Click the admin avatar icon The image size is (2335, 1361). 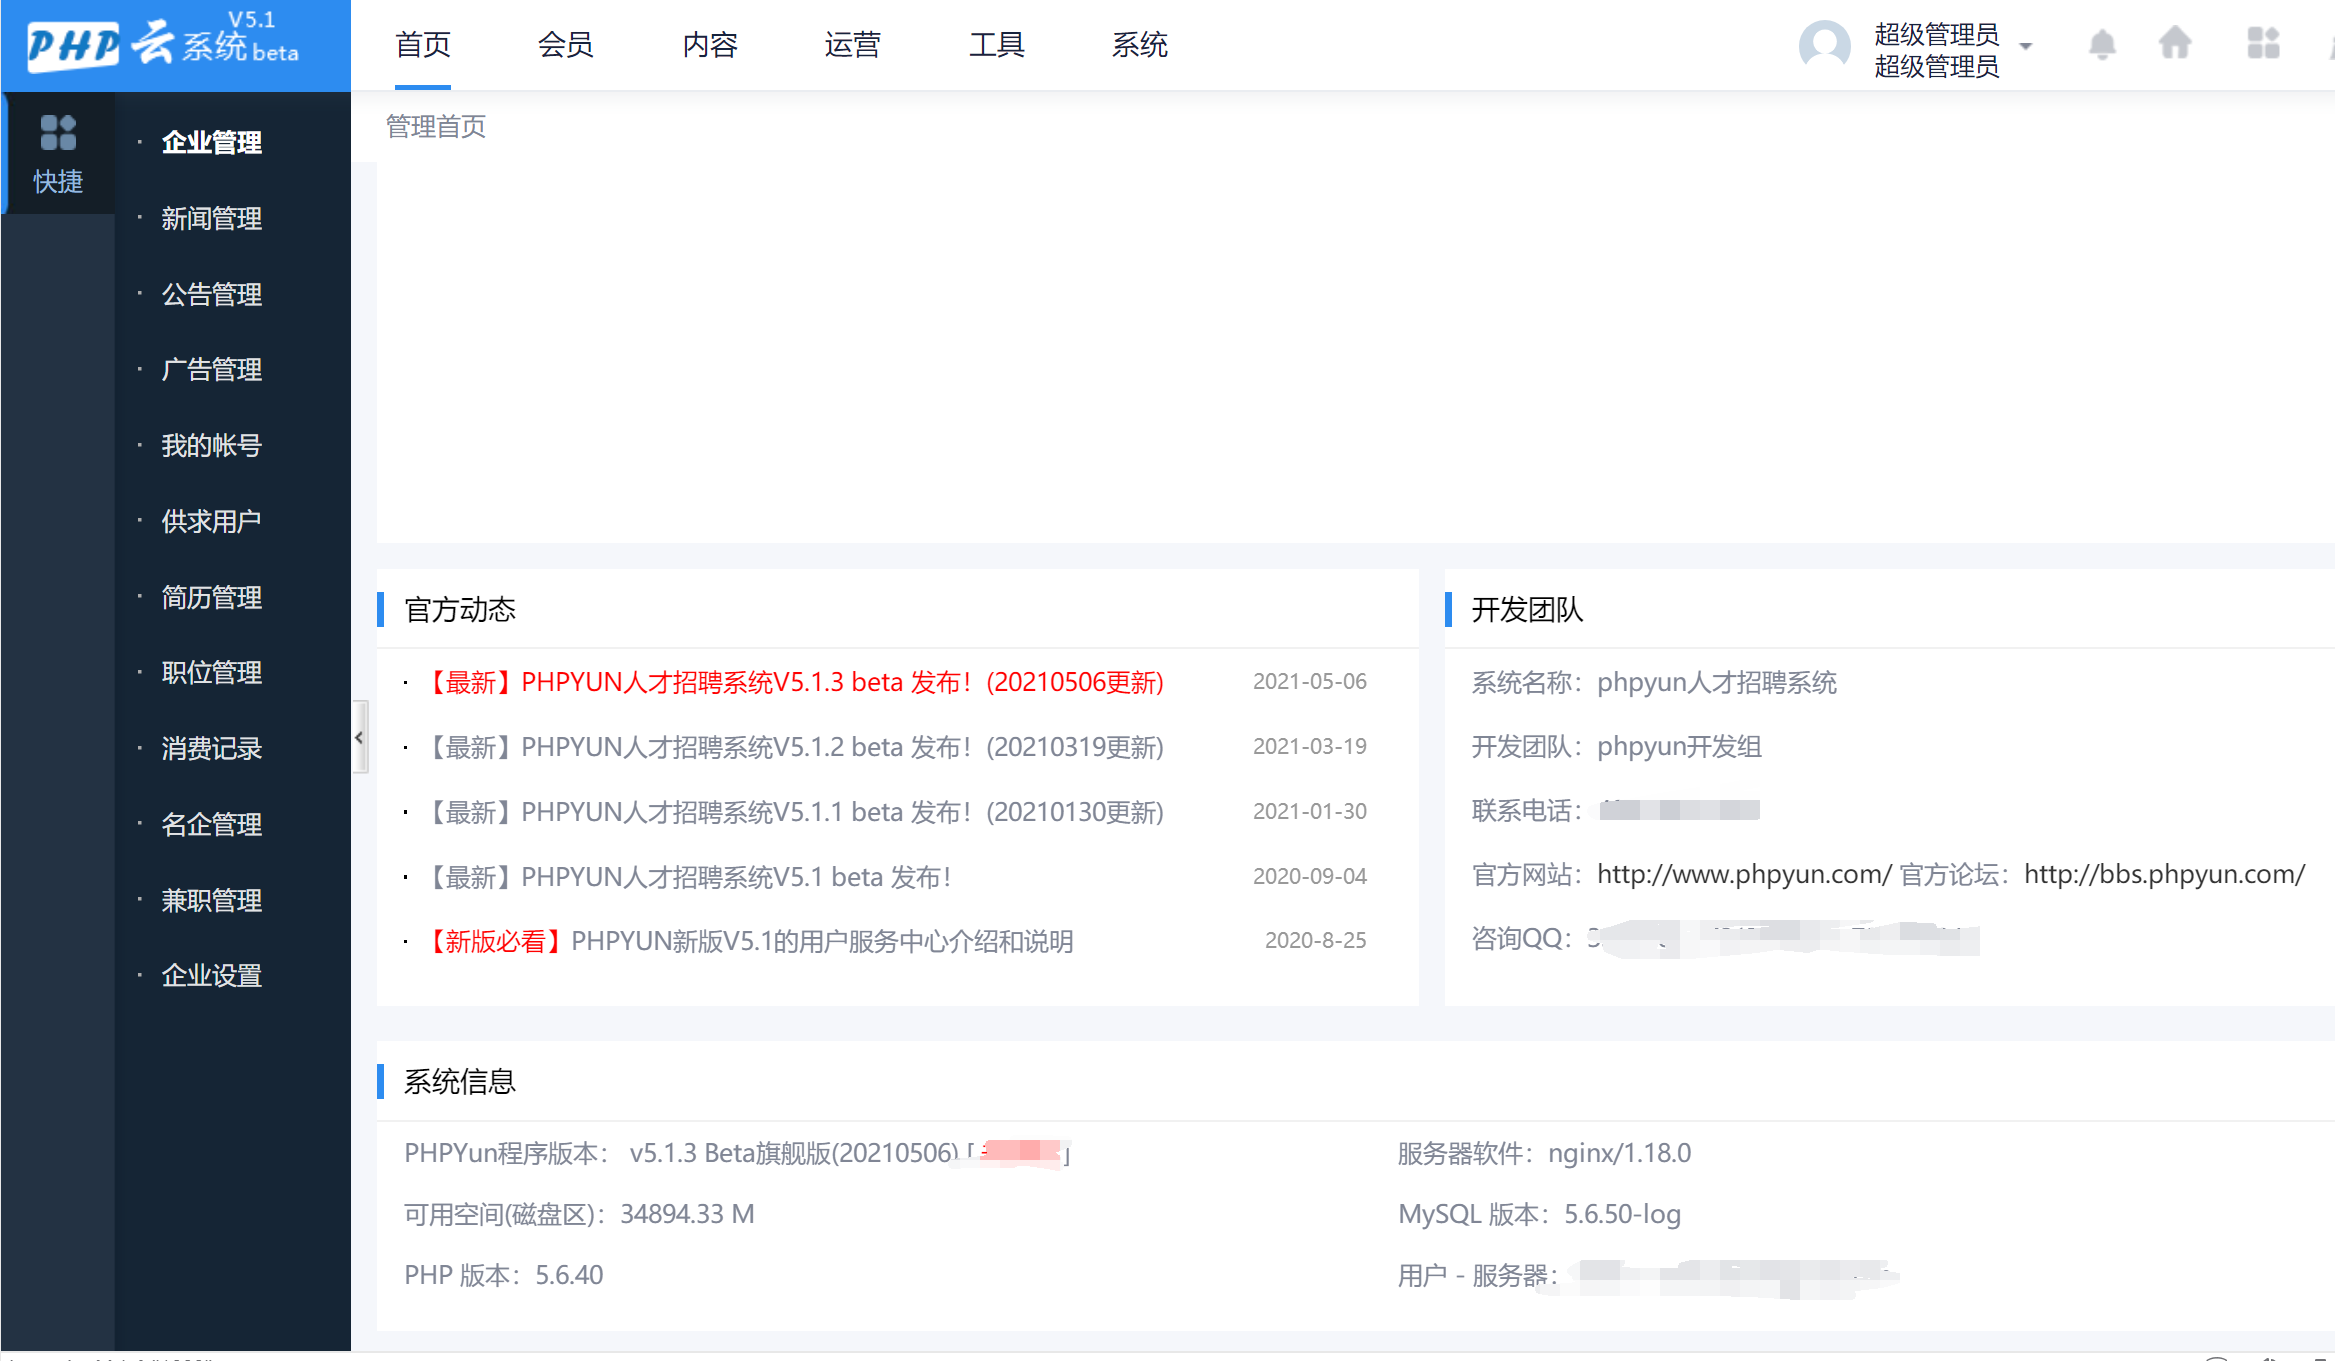[x=1824, y=46]
